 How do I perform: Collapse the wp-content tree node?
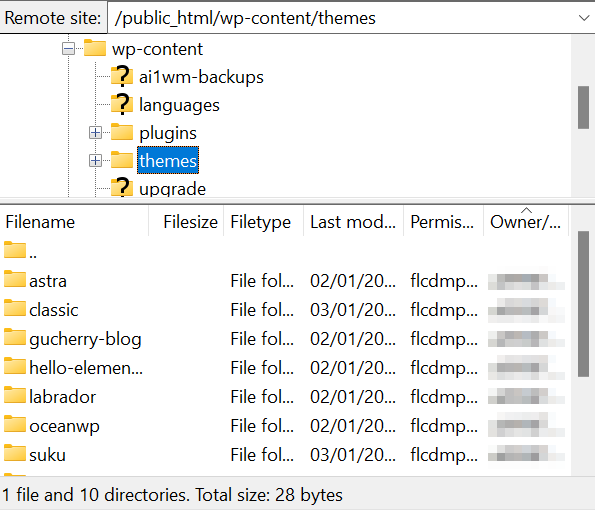(68, 49)
